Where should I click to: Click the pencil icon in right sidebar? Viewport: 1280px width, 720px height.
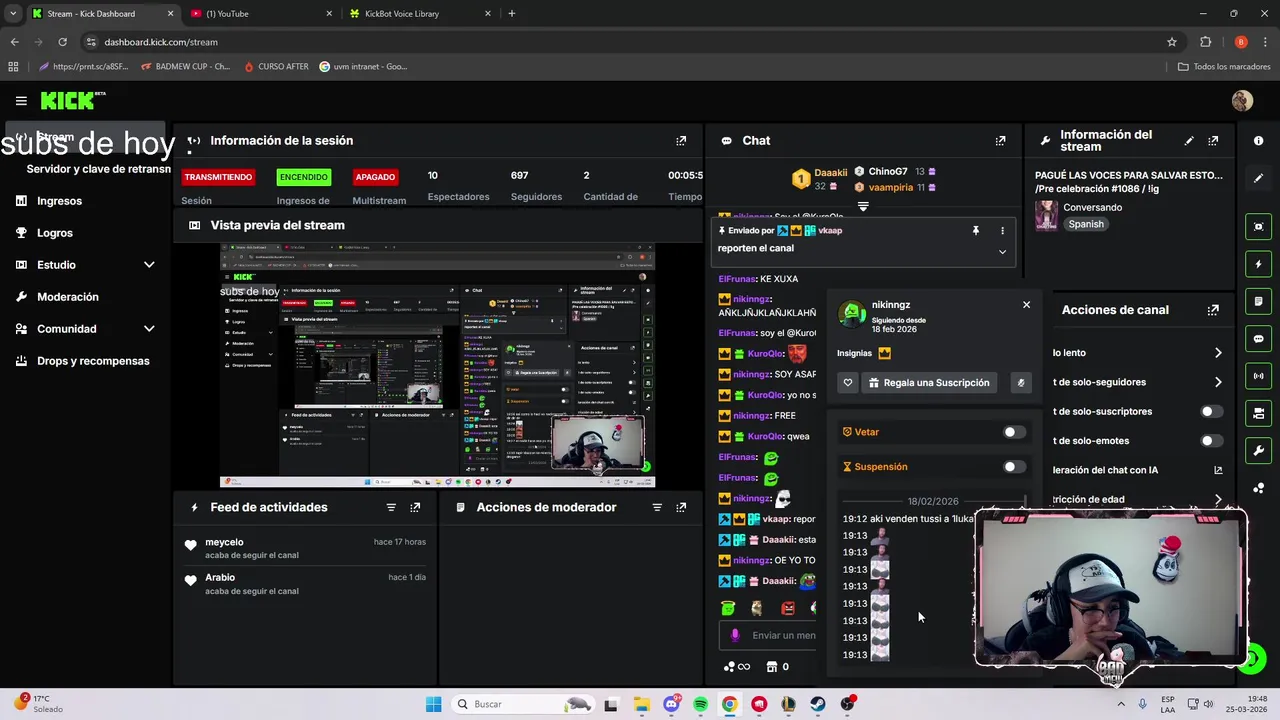tap(1258, 178)
